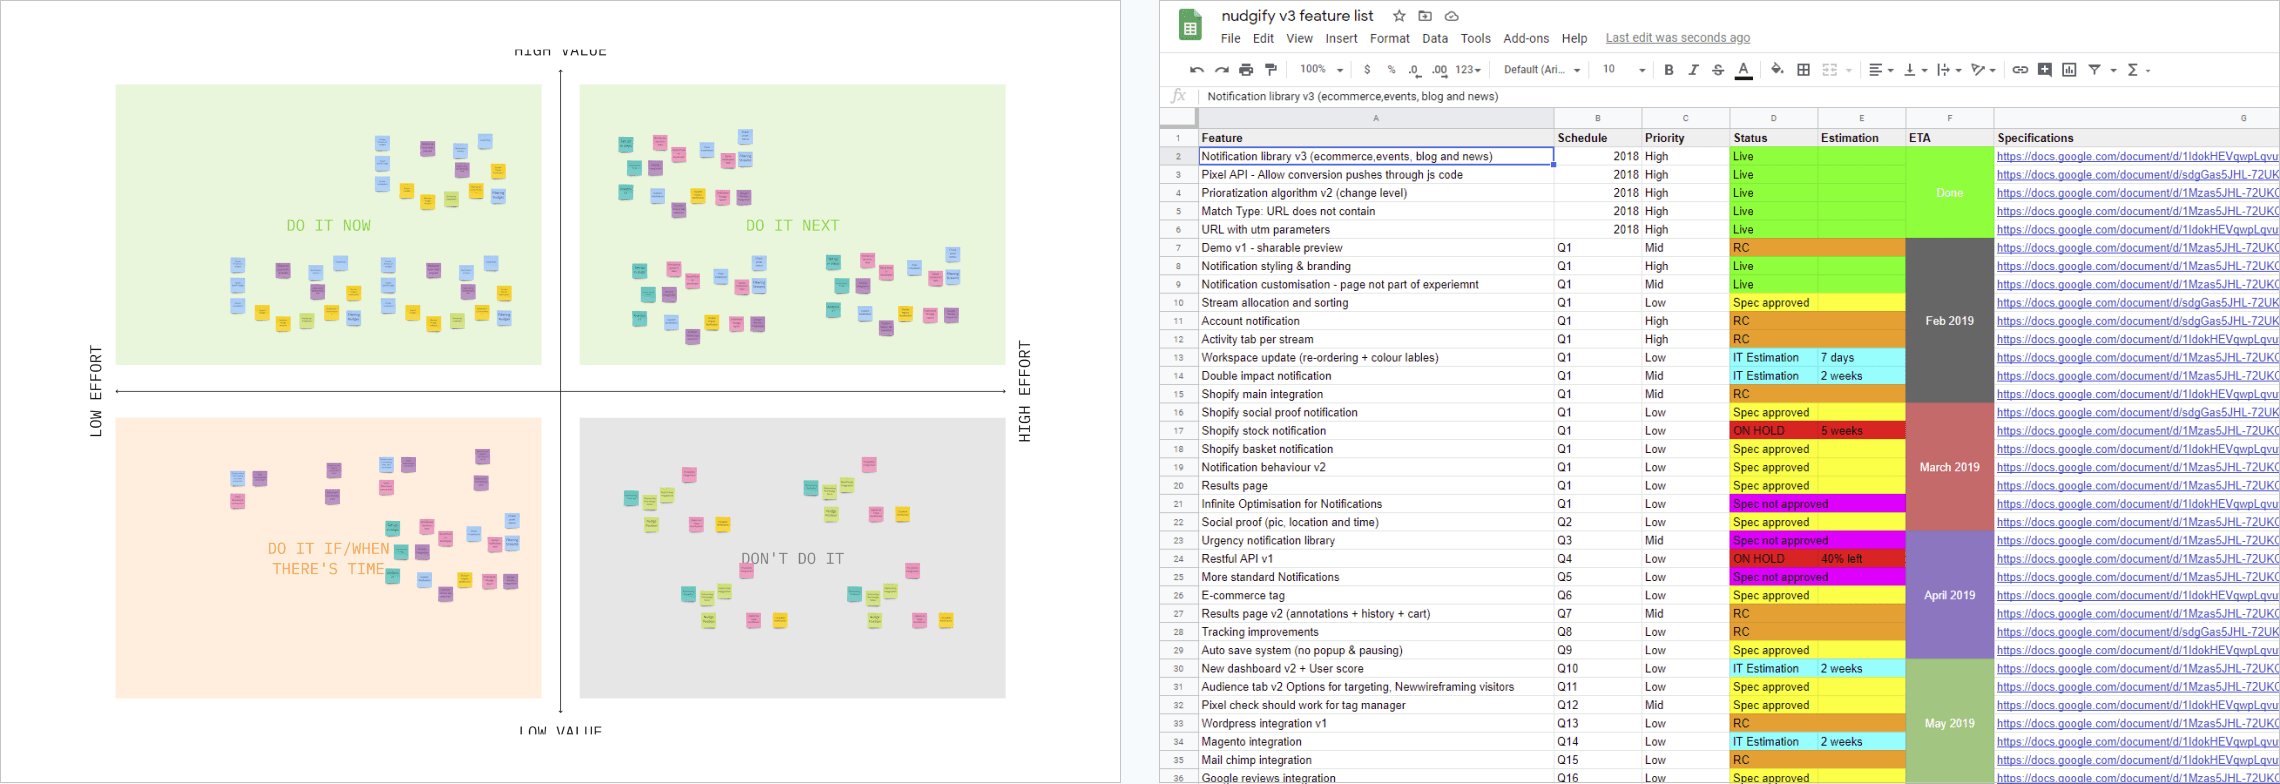
Task: Click 'Last edit was seconds ago' link
Action: pyautogui.click(x=1678, y=38)
